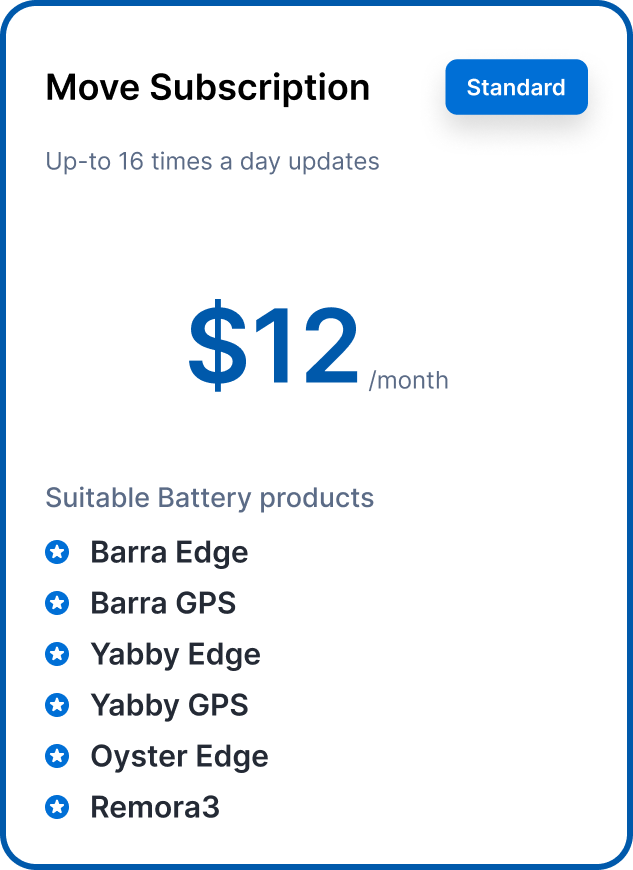The height and width of the screenshot is (870, 633).
Task: Open the Barra Edge product name
Action: pos(169,552)
